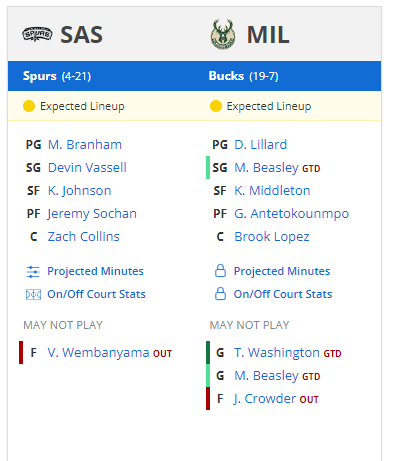The height and width of the screenshot is (461, 394).
Task: Open Devin Vassell's player link
Action: click(x=87, y=168)
